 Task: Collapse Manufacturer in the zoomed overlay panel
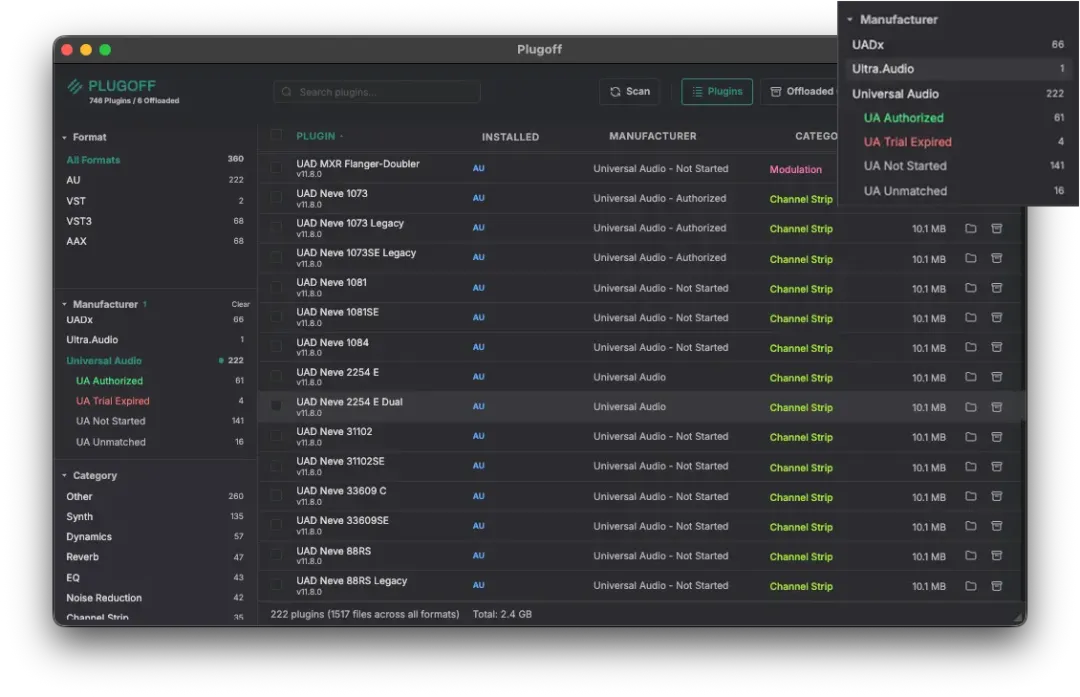pos(850,20)
